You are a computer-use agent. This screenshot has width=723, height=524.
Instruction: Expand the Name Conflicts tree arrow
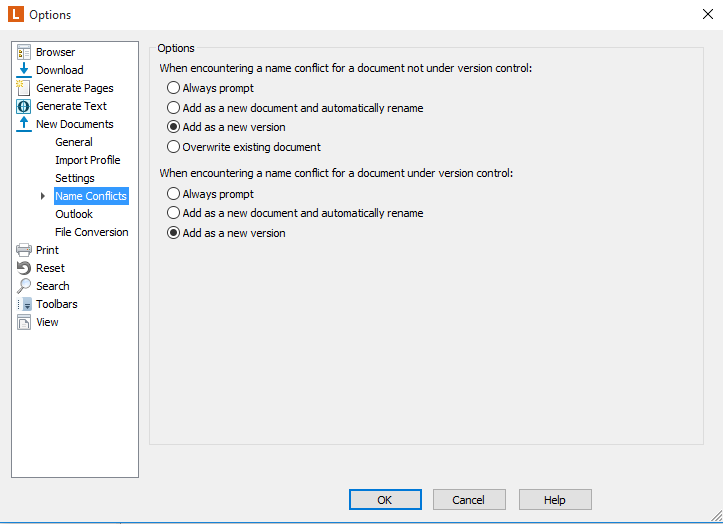click(42, 196)
